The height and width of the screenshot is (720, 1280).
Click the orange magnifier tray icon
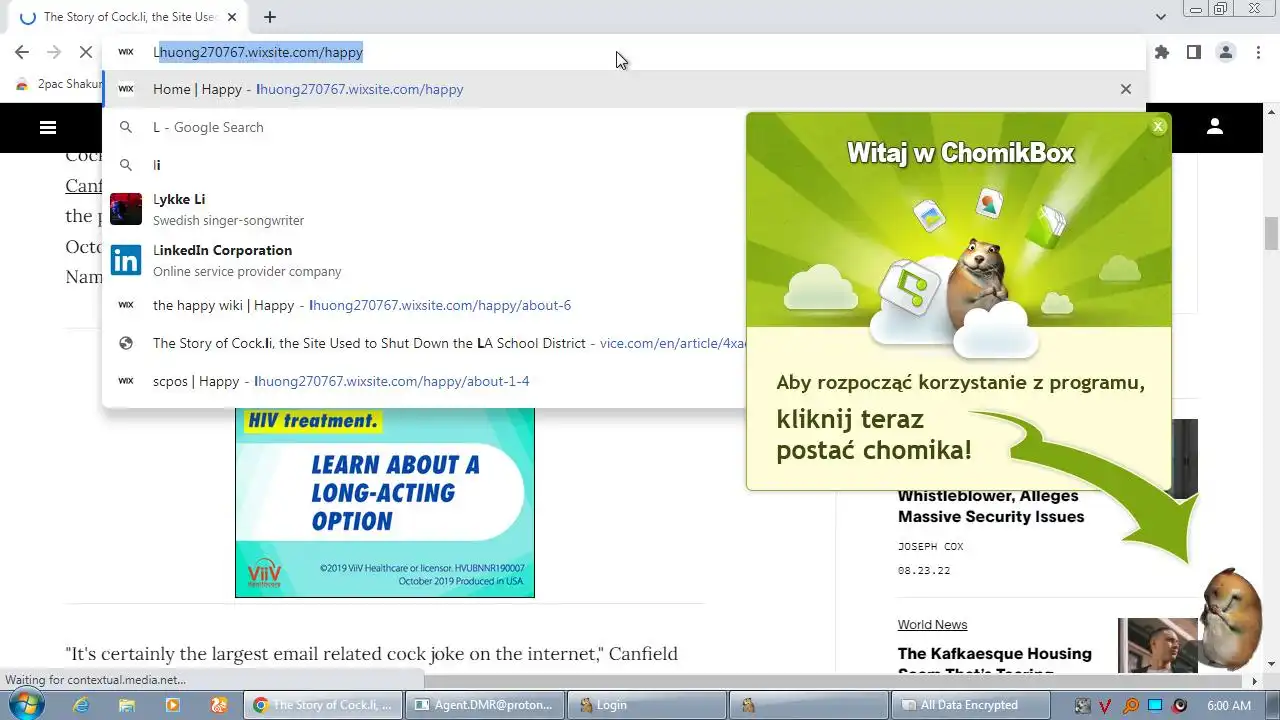[1131, 705]
